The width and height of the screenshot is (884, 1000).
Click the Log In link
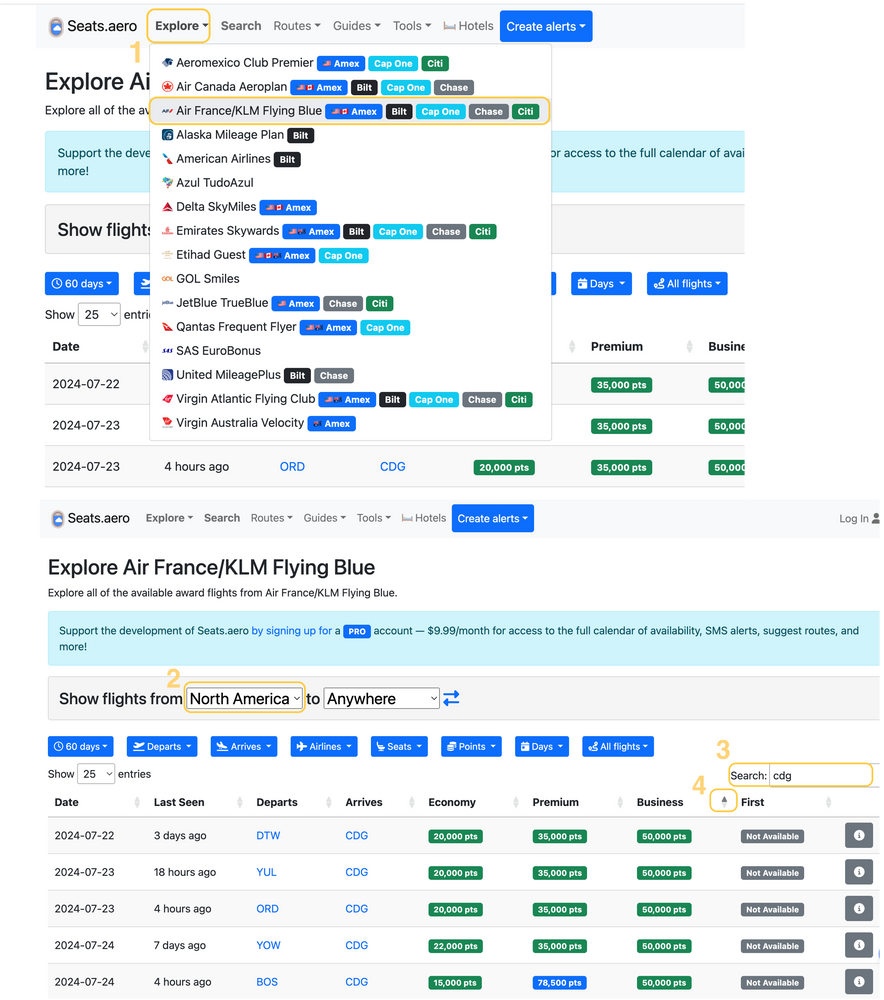[853, 518]
